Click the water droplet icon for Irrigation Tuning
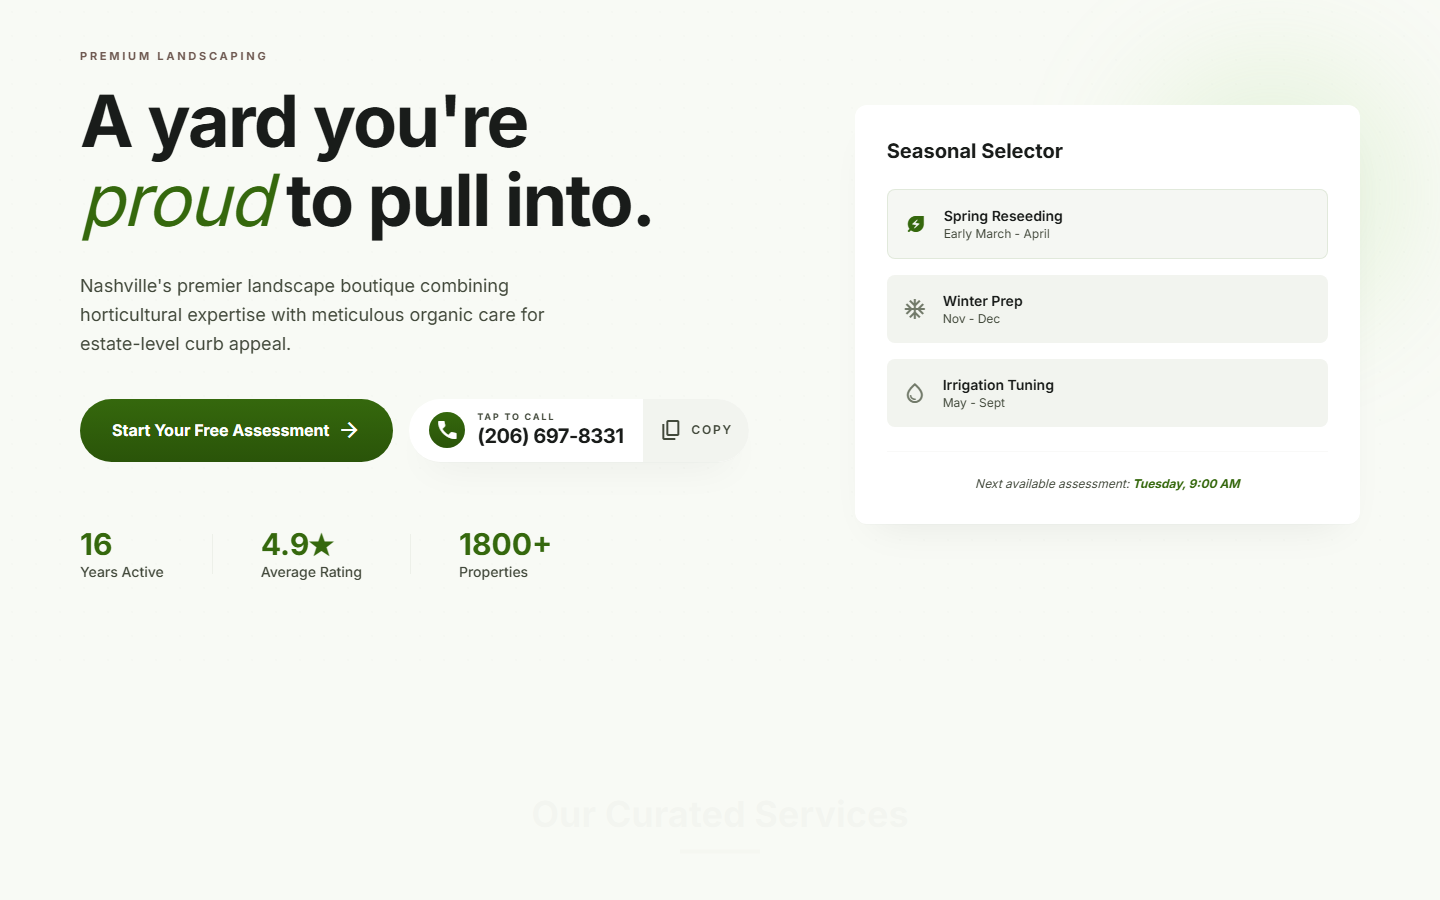 tap(915, 393)
